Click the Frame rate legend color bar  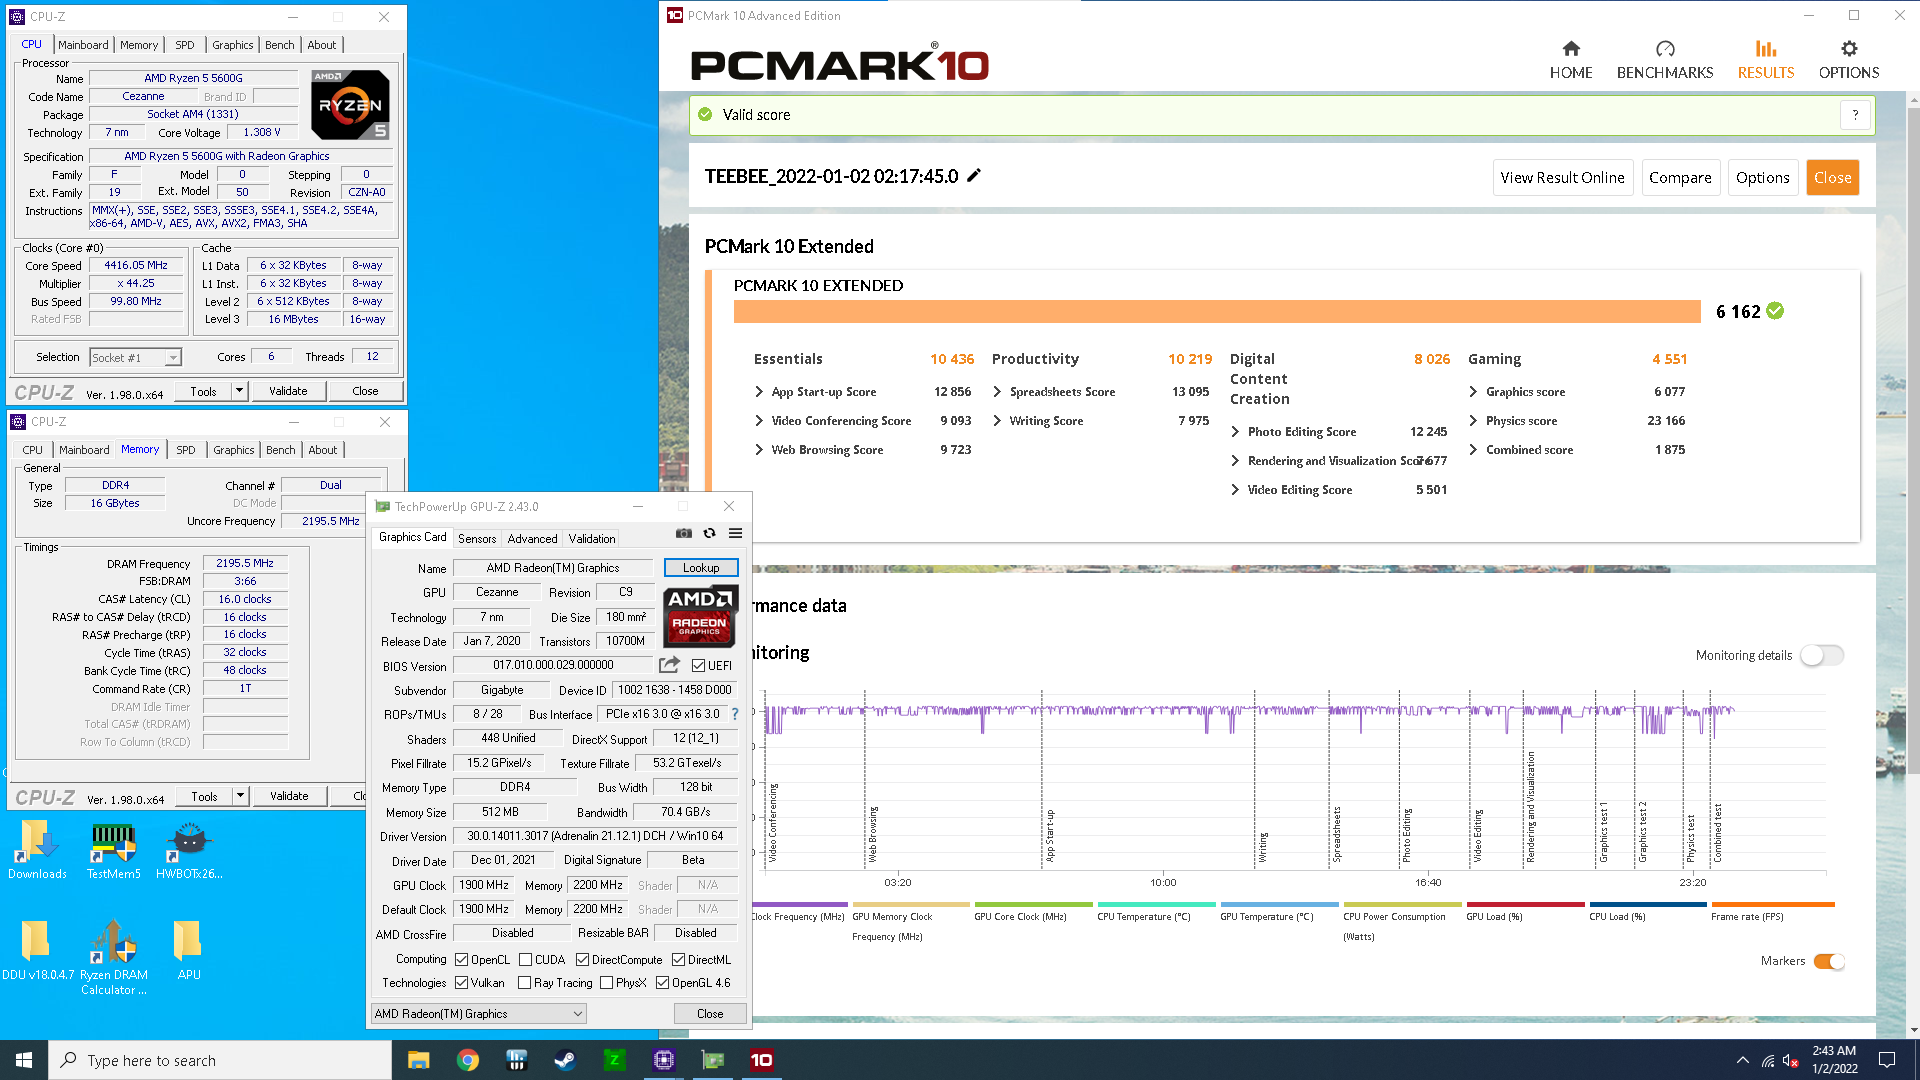point(1772,904)
